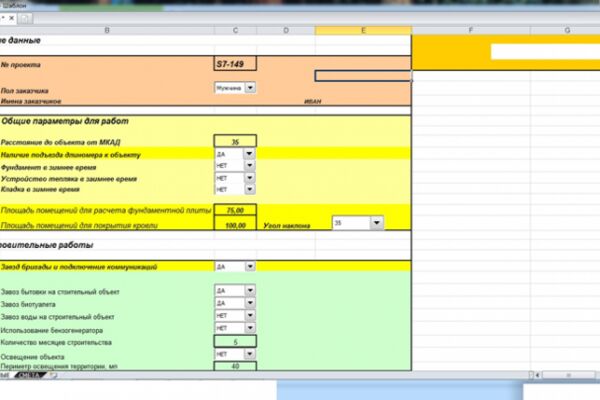This screenshot has height=400, width=600.
Task: Click 'Фундамент в зимнее время' label
Action: click(x=49, y=167)
